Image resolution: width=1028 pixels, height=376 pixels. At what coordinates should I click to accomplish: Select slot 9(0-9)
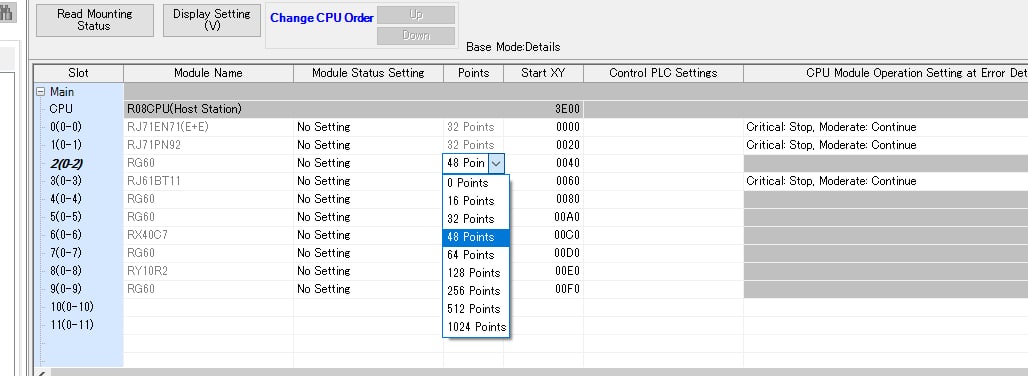tap(66, 289)
